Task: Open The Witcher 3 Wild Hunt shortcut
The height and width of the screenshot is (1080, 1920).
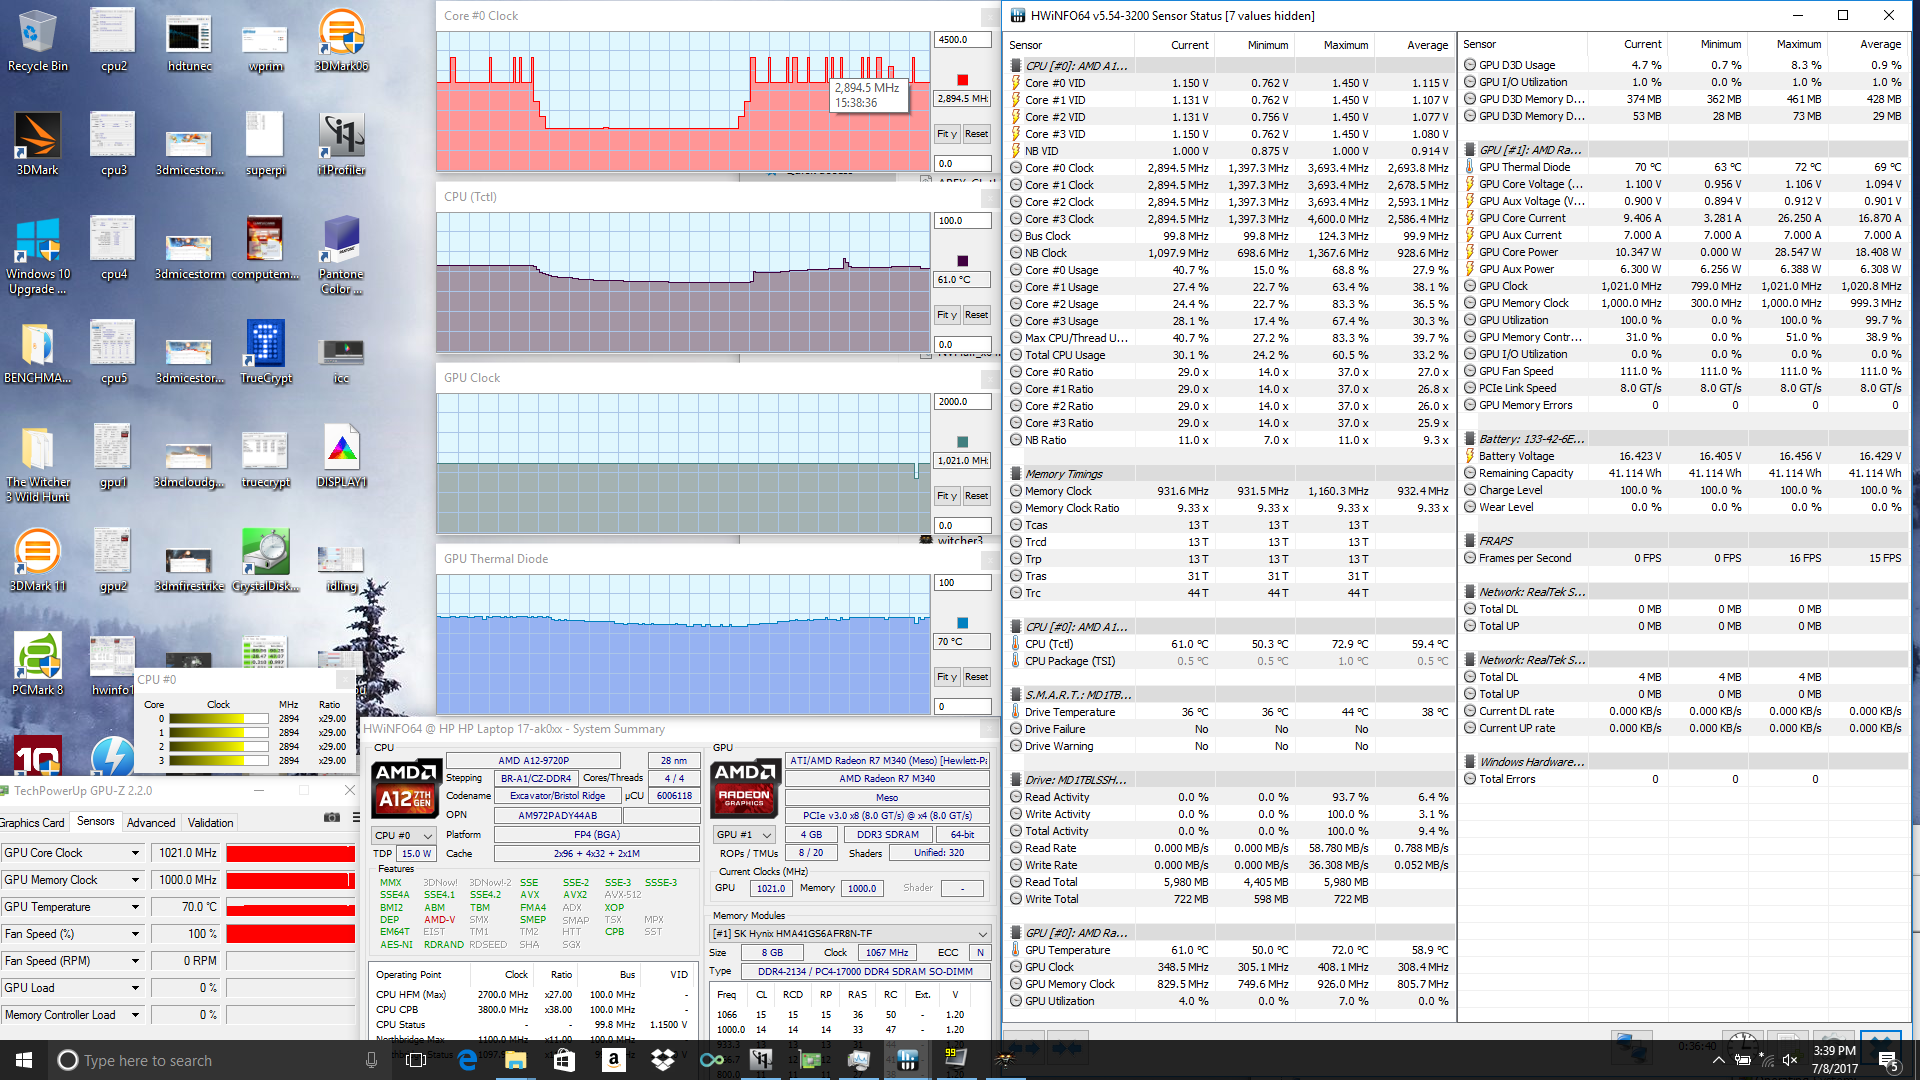Action: click(x=38, y=464)
